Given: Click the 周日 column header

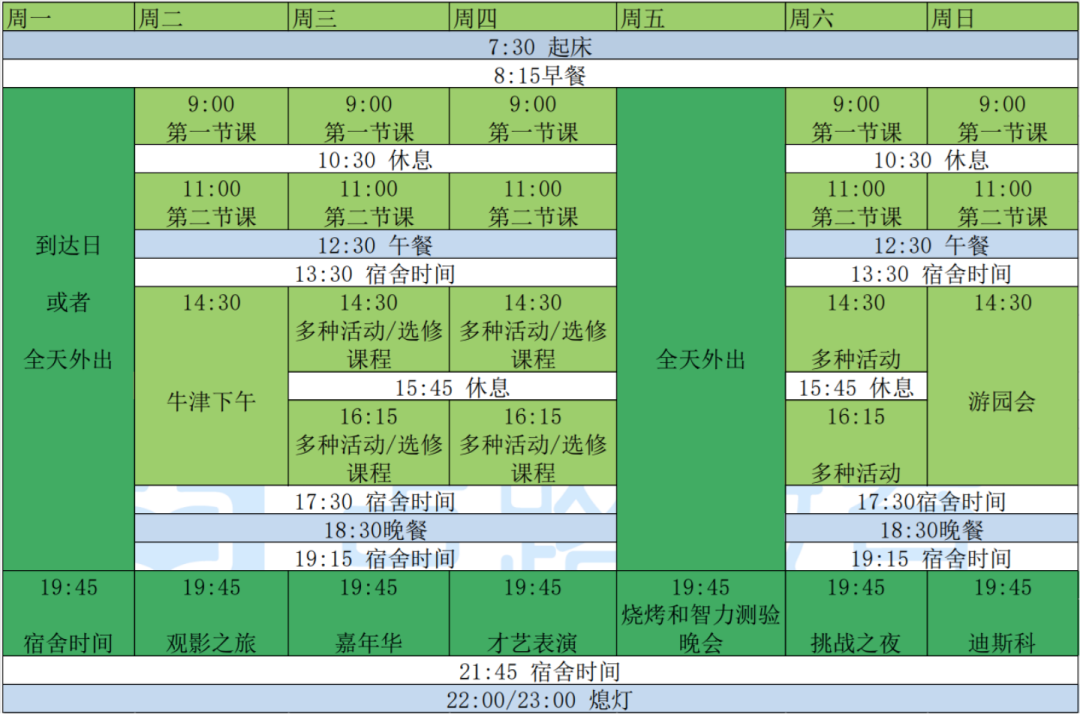Looking at the screenshot, I should tap(1002, 17).
